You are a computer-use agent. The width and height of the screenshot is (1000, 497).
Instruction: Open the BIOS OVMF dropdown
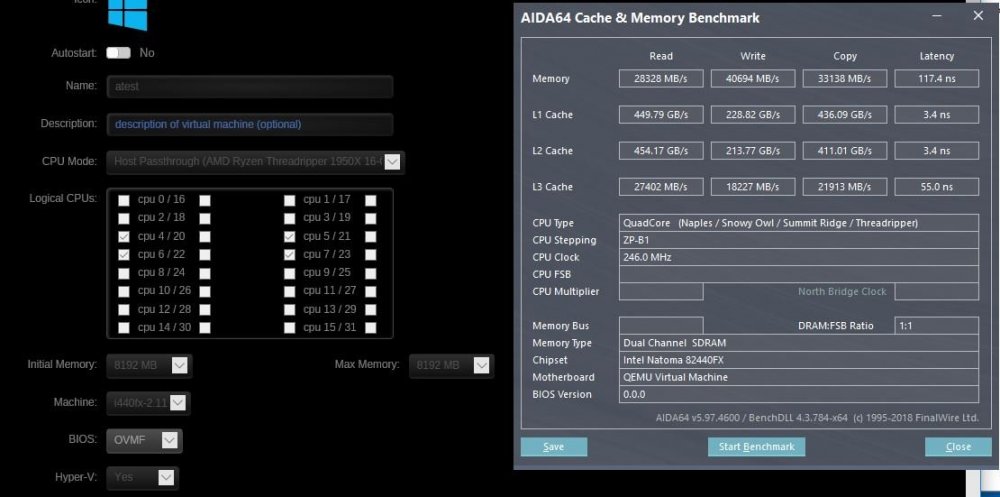[x=144, y=440]
